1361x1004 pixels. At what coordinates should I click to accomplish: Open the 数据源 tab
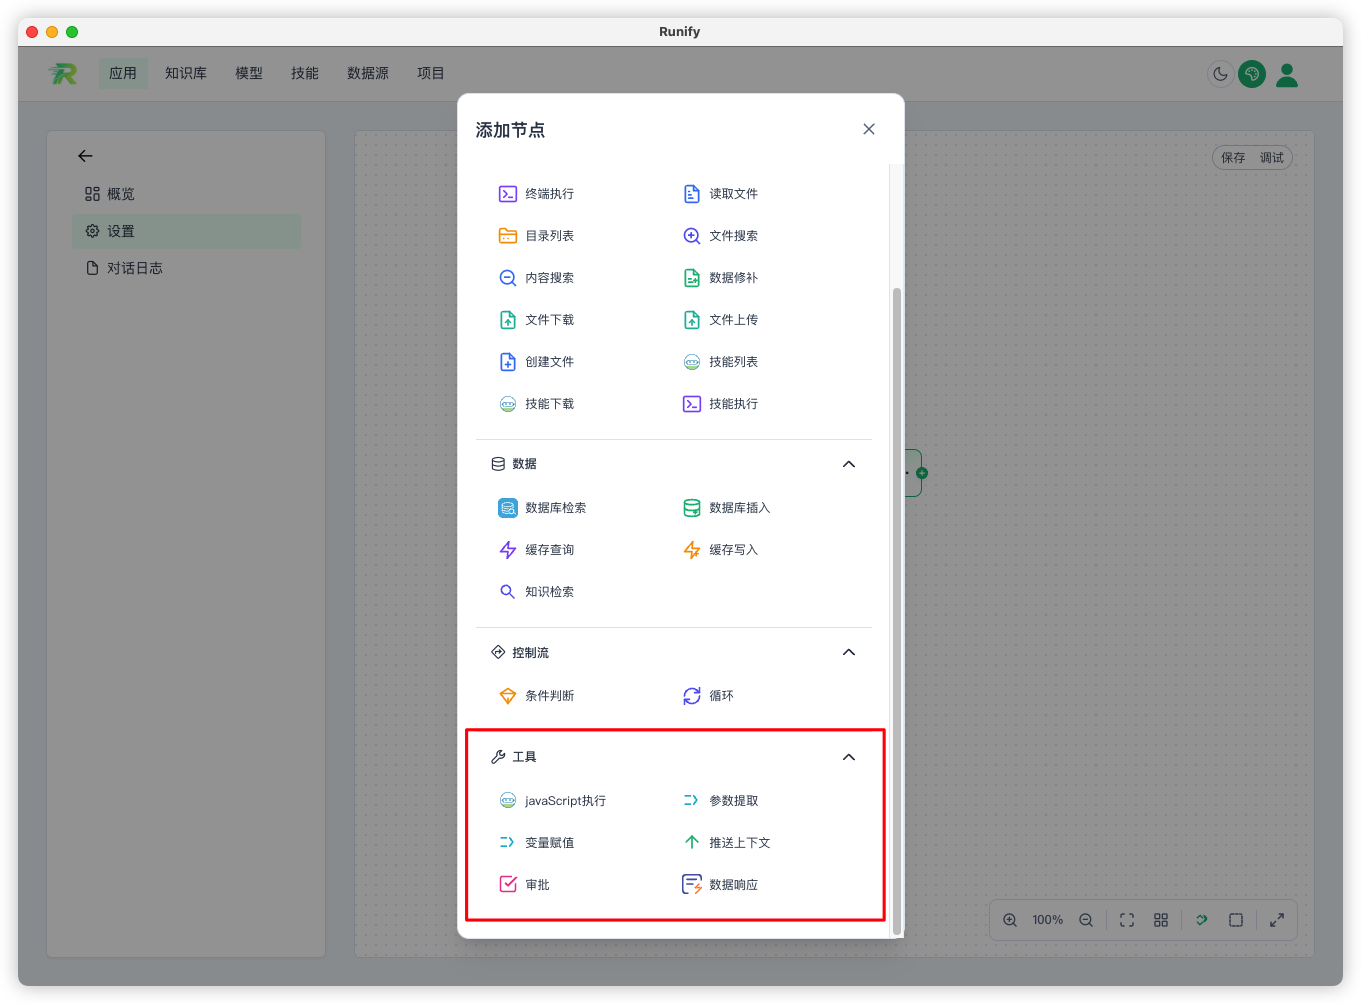tap(368, 73)
